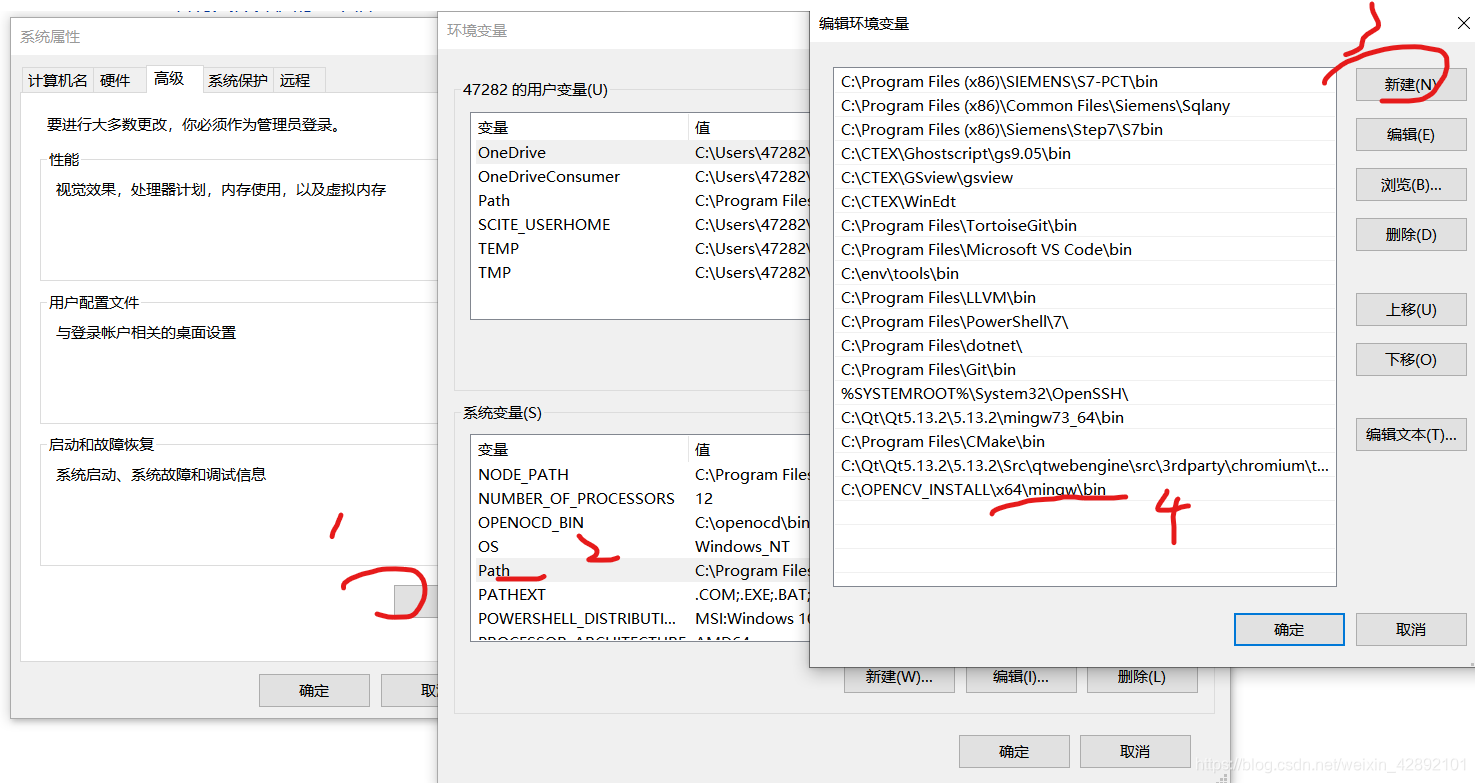Click the 上移(U) move-up button
The width and height of the screenshot is (1475, 783).
coord(1410,309)
